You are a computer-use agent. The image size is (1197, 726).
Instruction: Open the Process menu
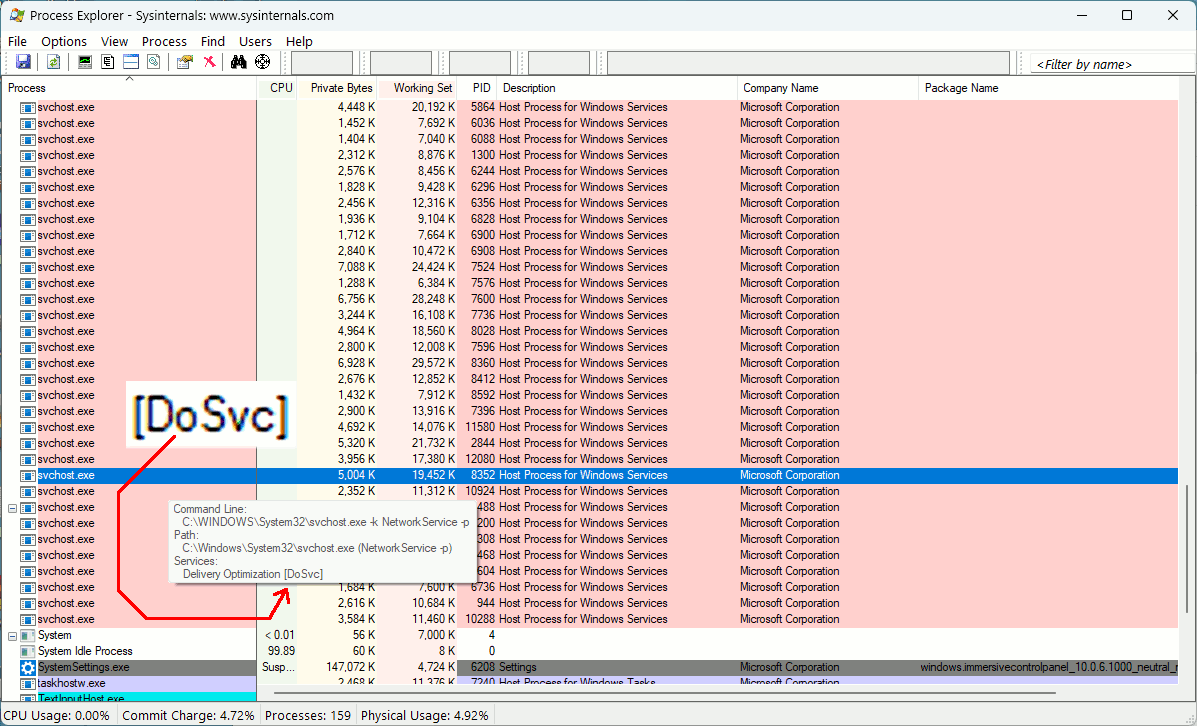pyautogui.click(x=164, y=41)
